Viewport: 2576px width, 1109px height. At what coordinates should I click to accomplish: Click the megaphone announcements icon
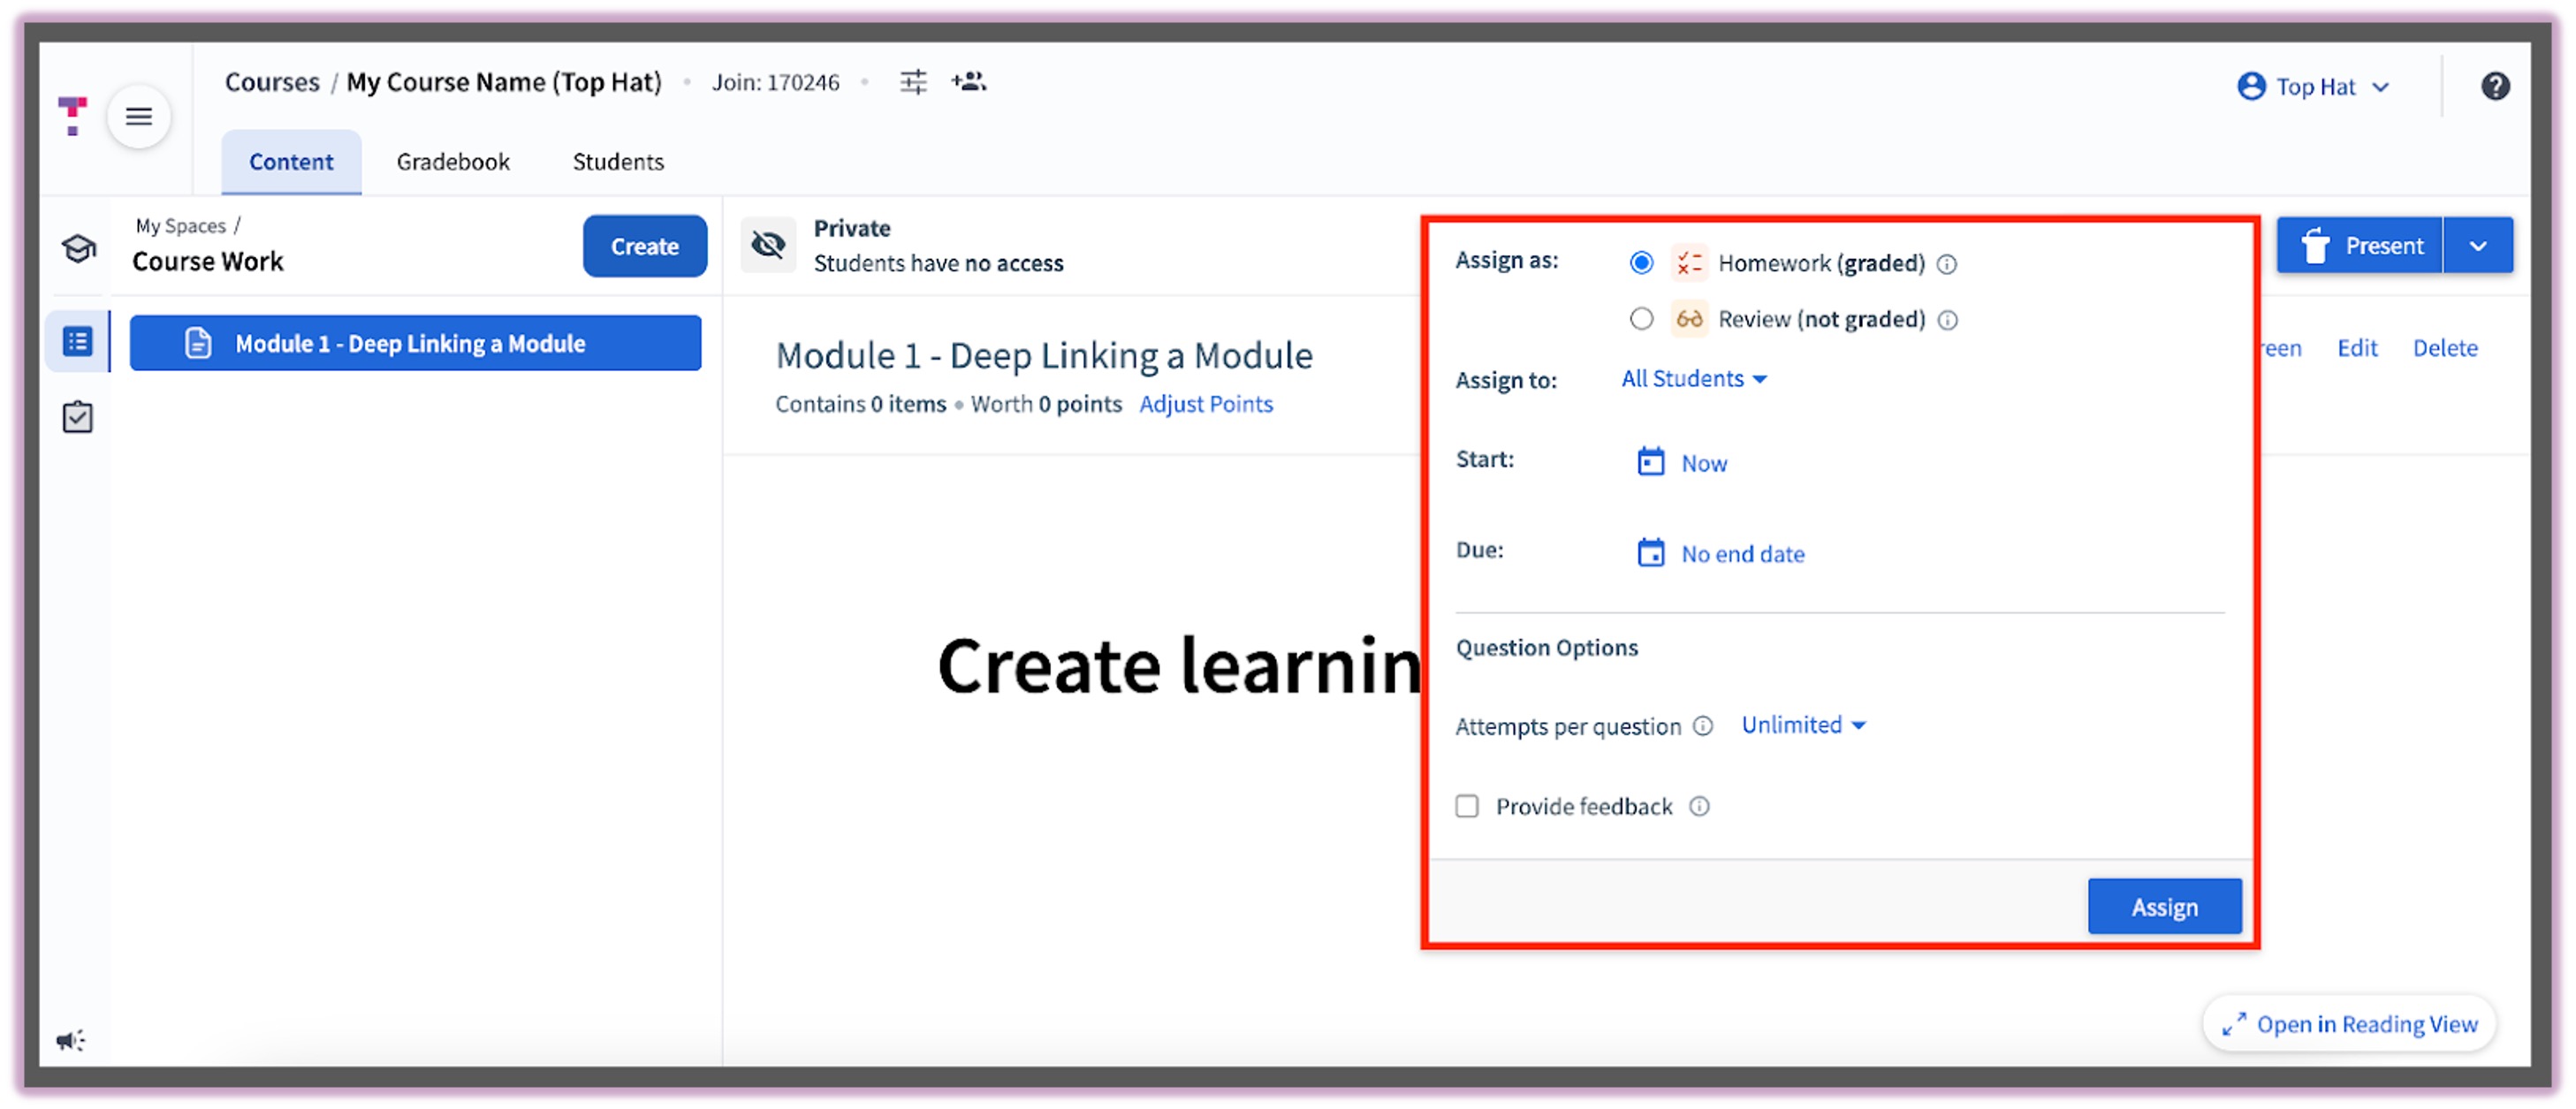pos(70,1040)
